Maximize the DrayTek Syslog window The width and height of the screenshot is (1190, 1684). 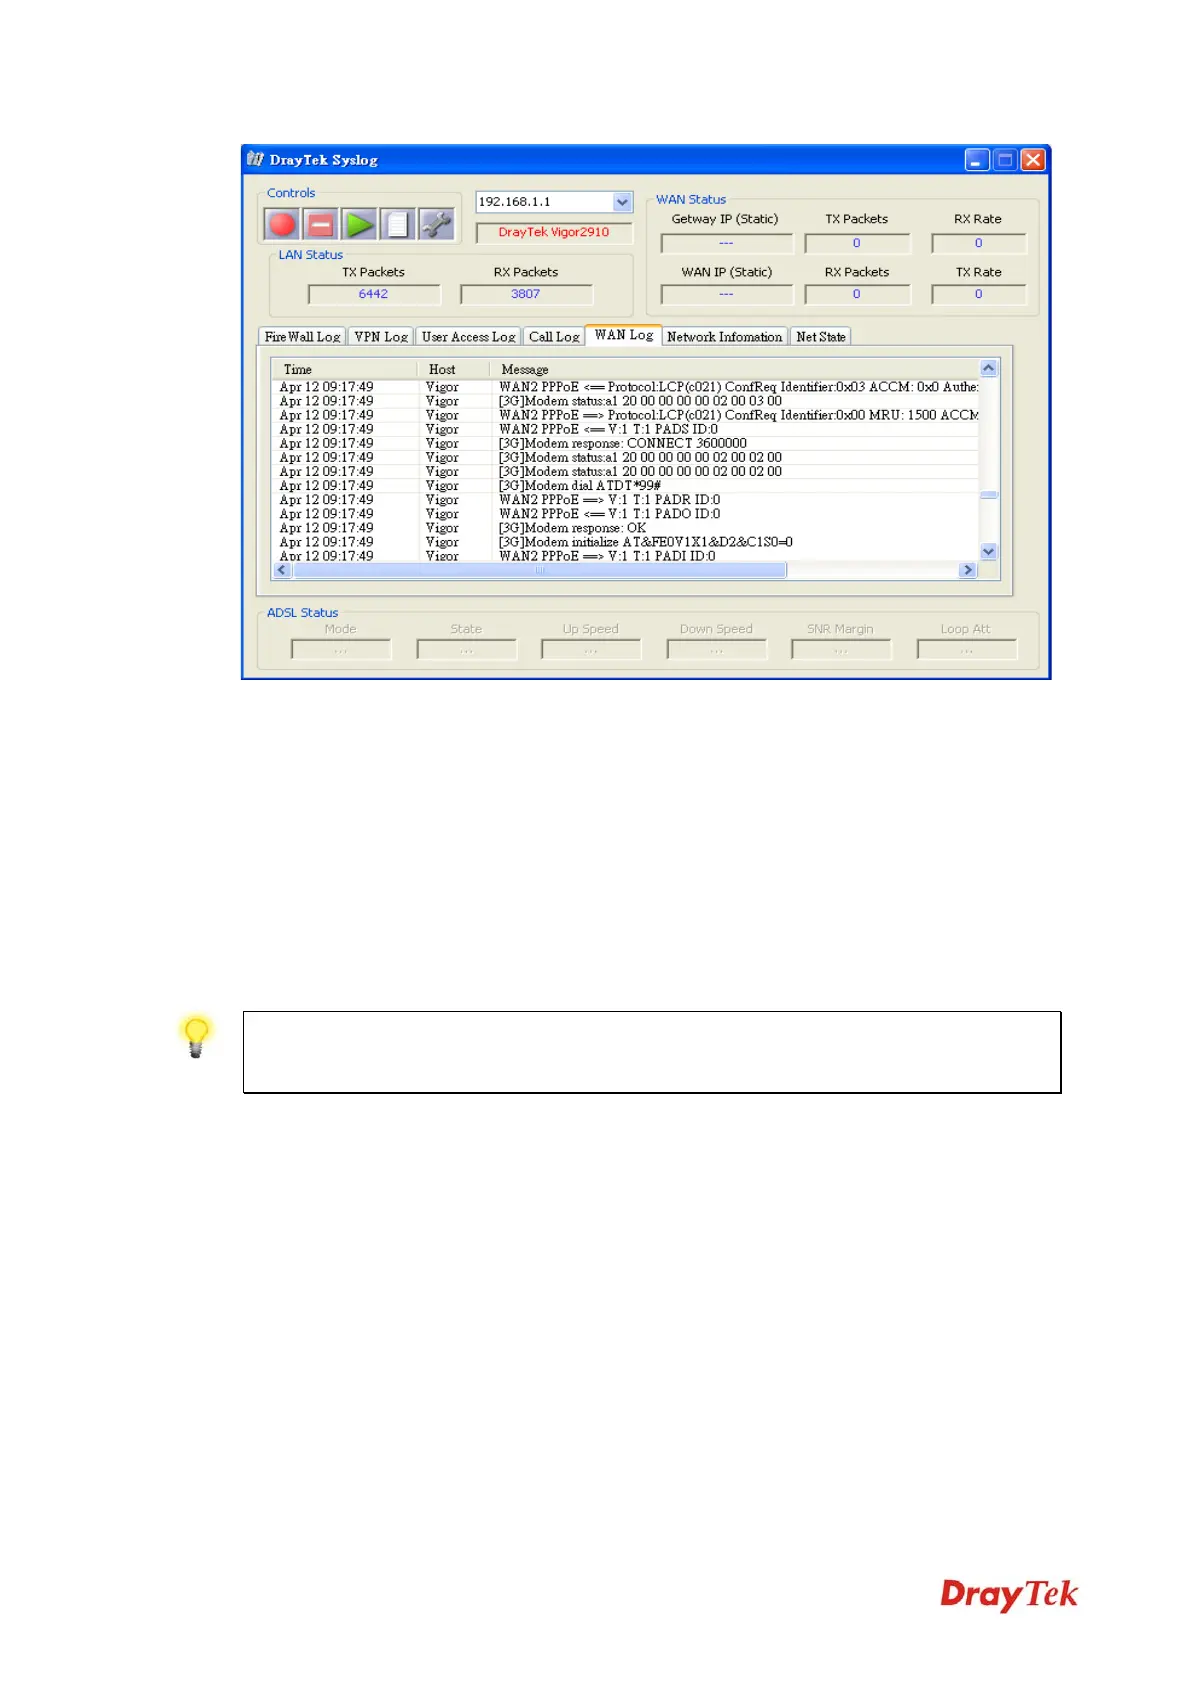(1005, 160)
